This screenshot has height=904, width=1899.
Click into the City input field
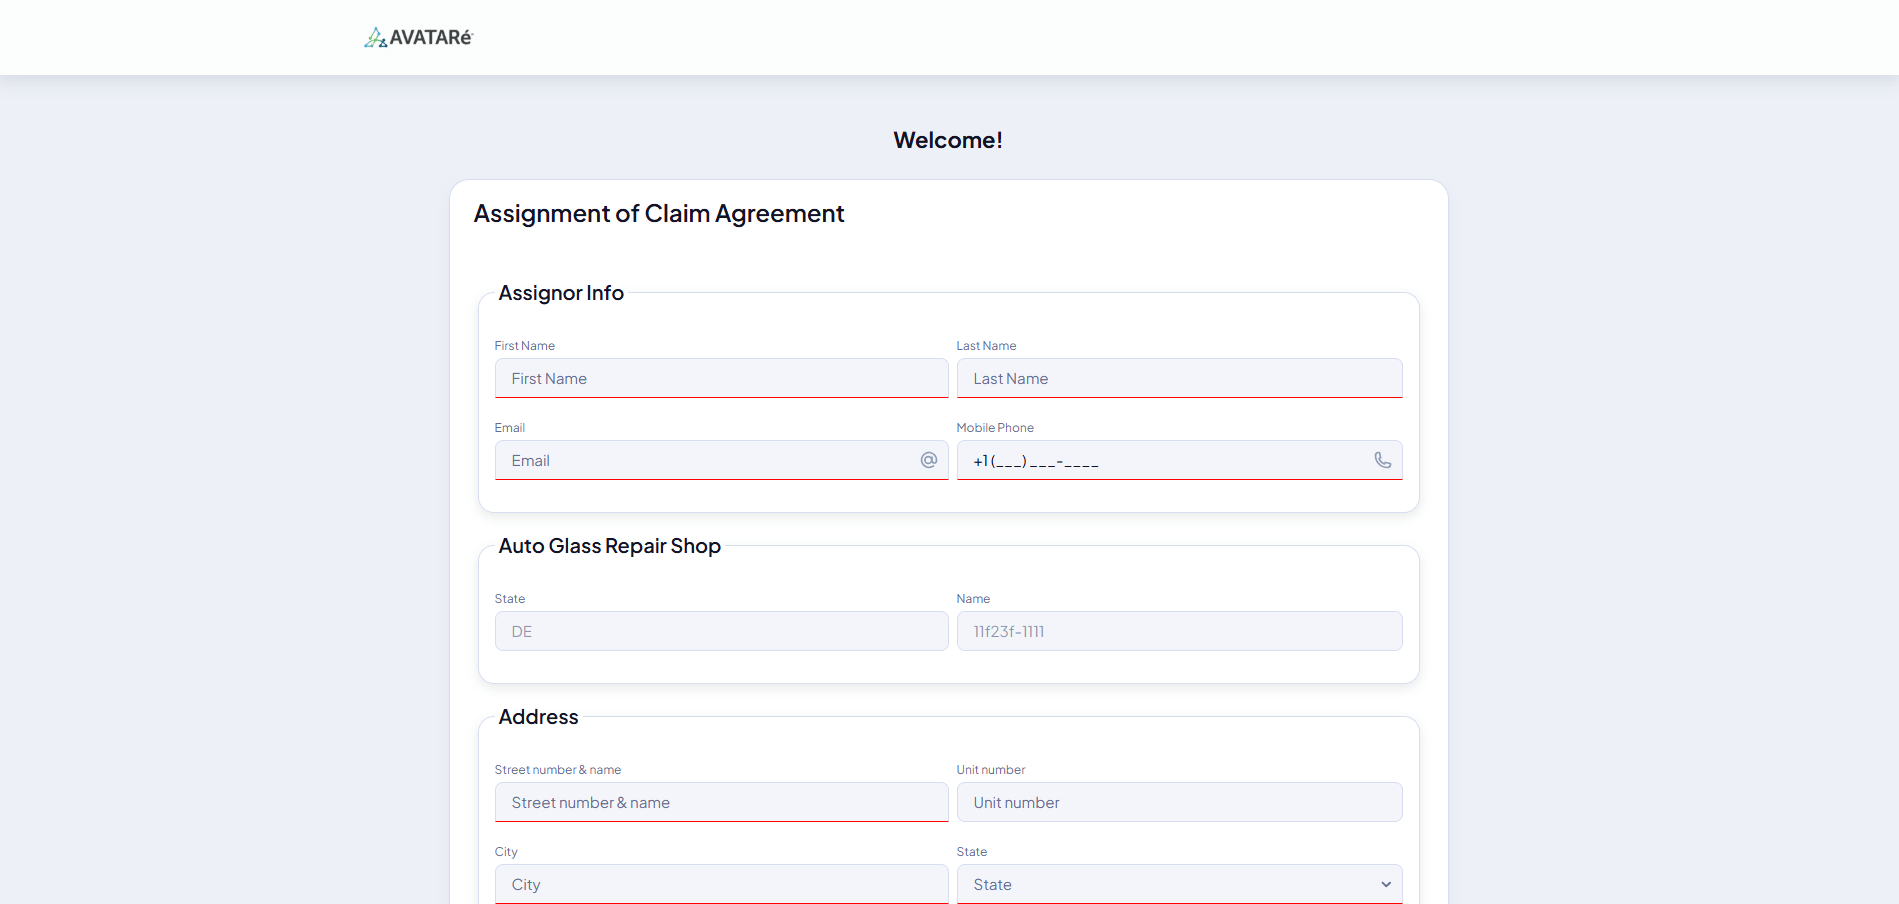(721, 884)
